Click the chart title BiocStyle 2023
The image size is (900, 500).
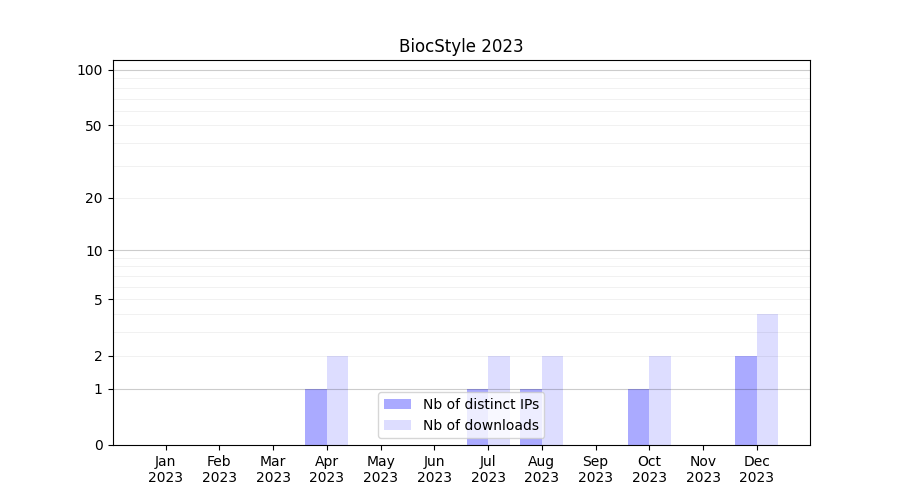coord(461,46)
